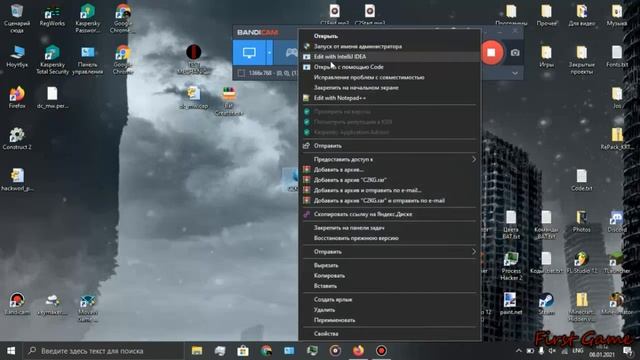The width and height of the screenshot is (640, 360).
Task: Select the Movavi desktop shortcut
Action: coord(87,307)
